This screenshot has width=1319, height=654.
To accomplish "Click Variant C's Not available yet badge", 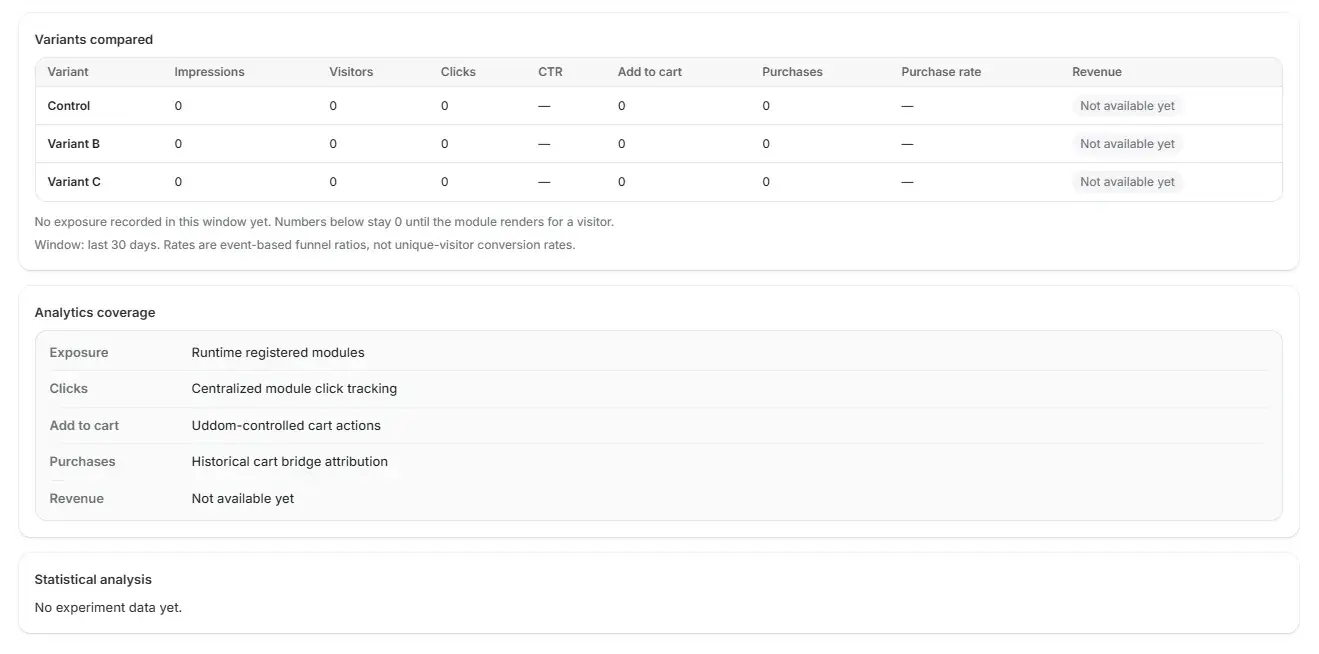I will (1127, 182).
